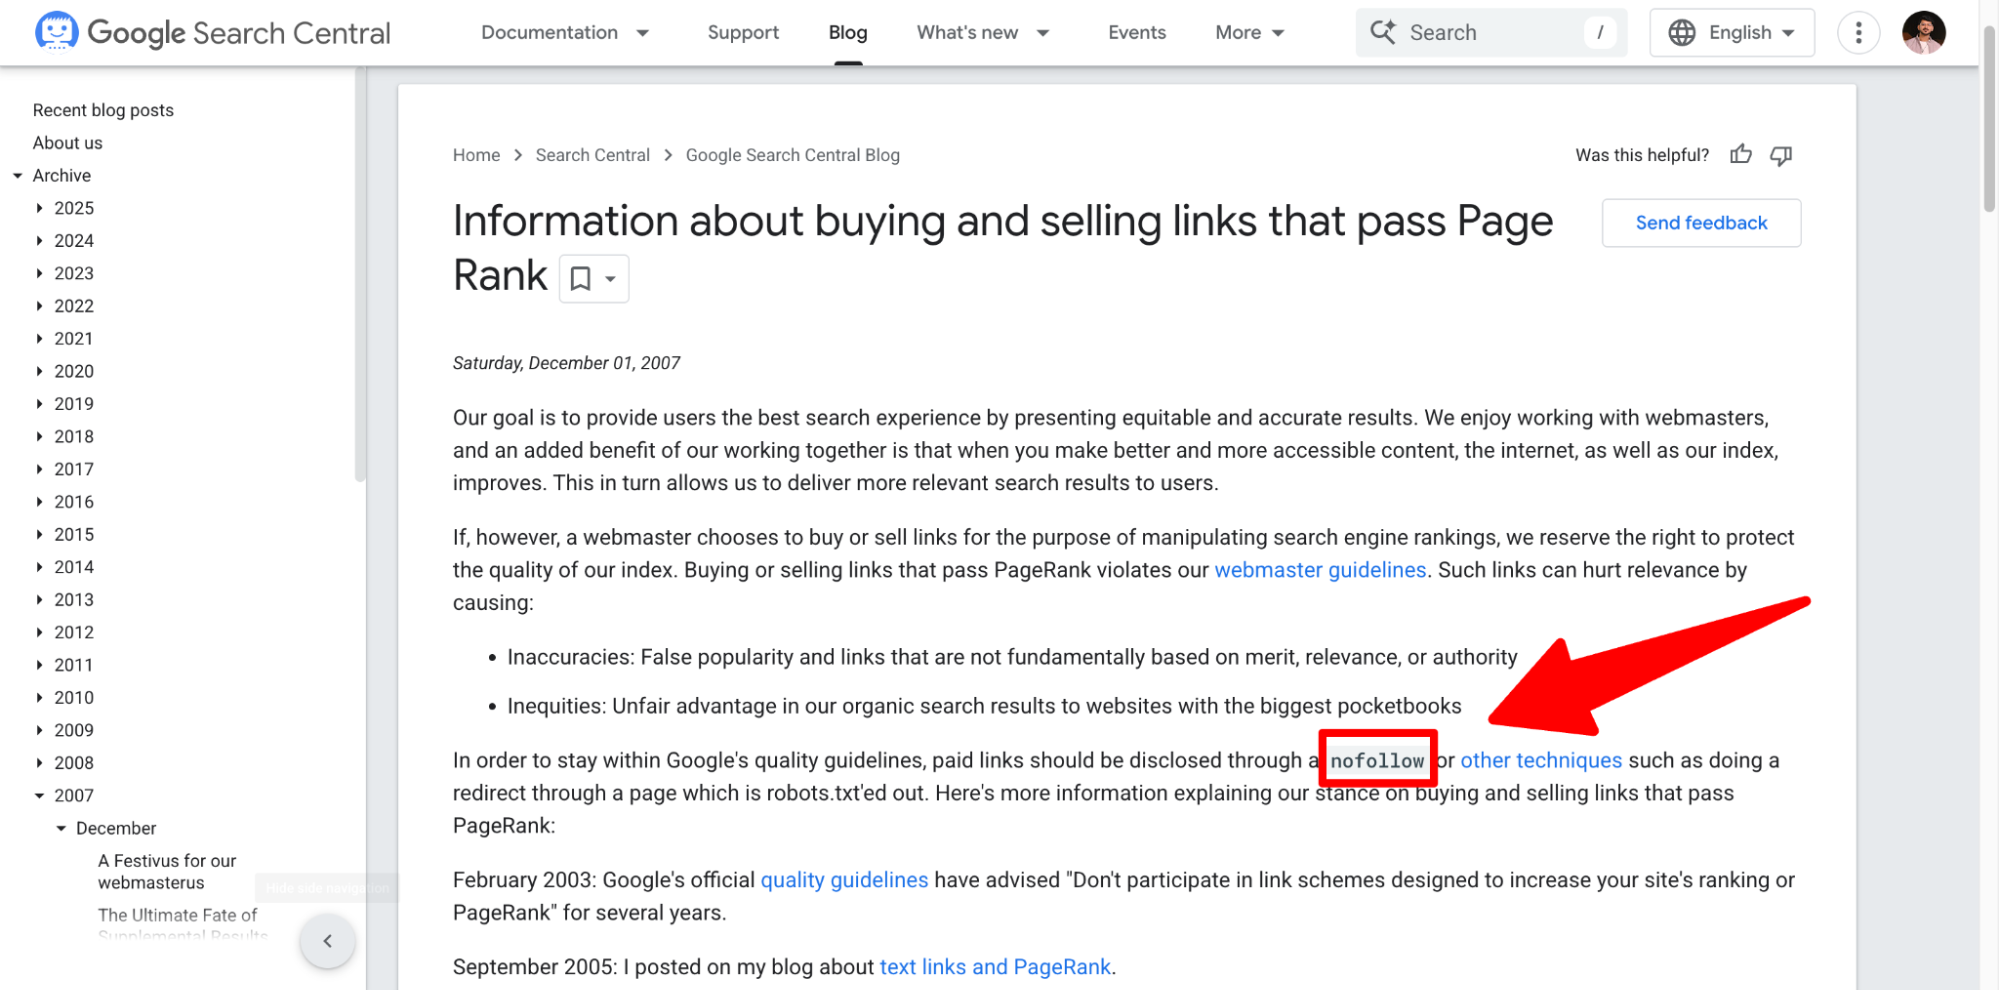
Task: Click the Send feedback button
Action: point(1701,223)
